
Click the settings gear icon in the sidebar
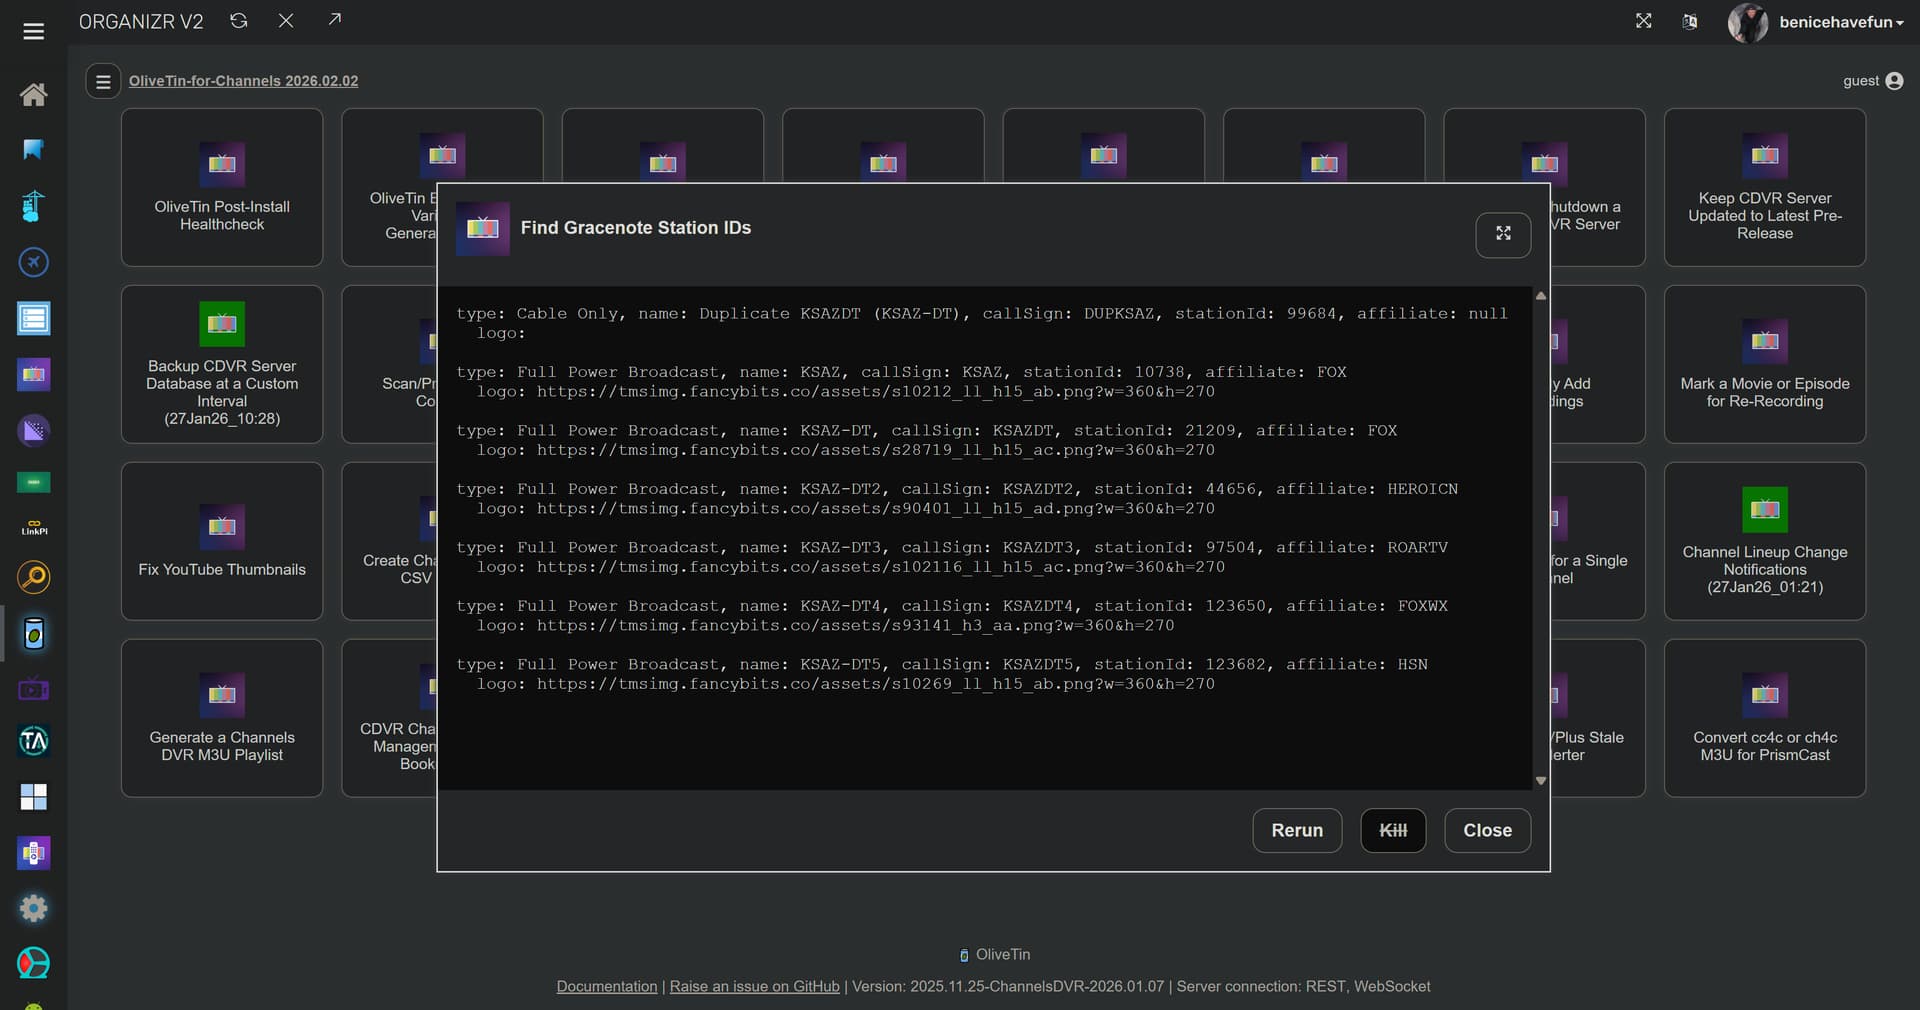point(33,908)
